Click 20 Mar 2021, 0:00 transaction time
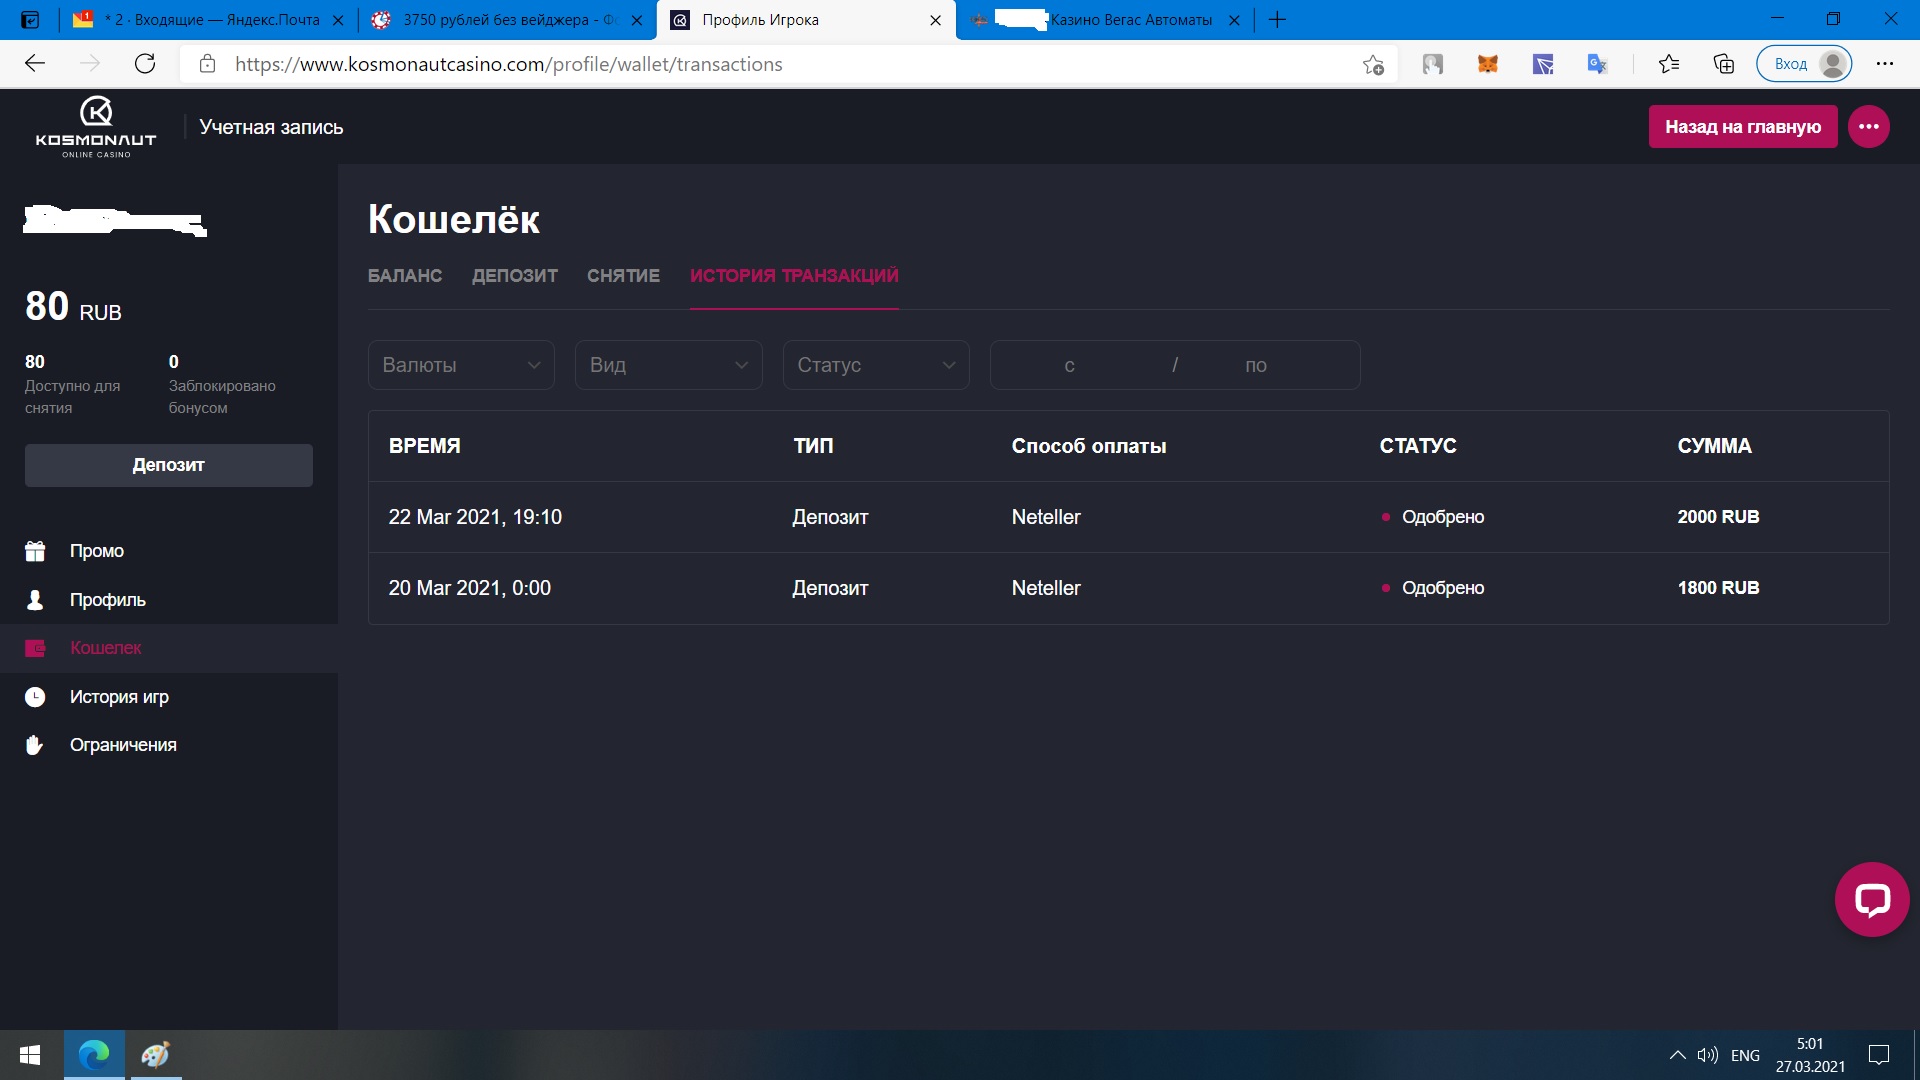 pyautogui.click(x=470, y=588)
